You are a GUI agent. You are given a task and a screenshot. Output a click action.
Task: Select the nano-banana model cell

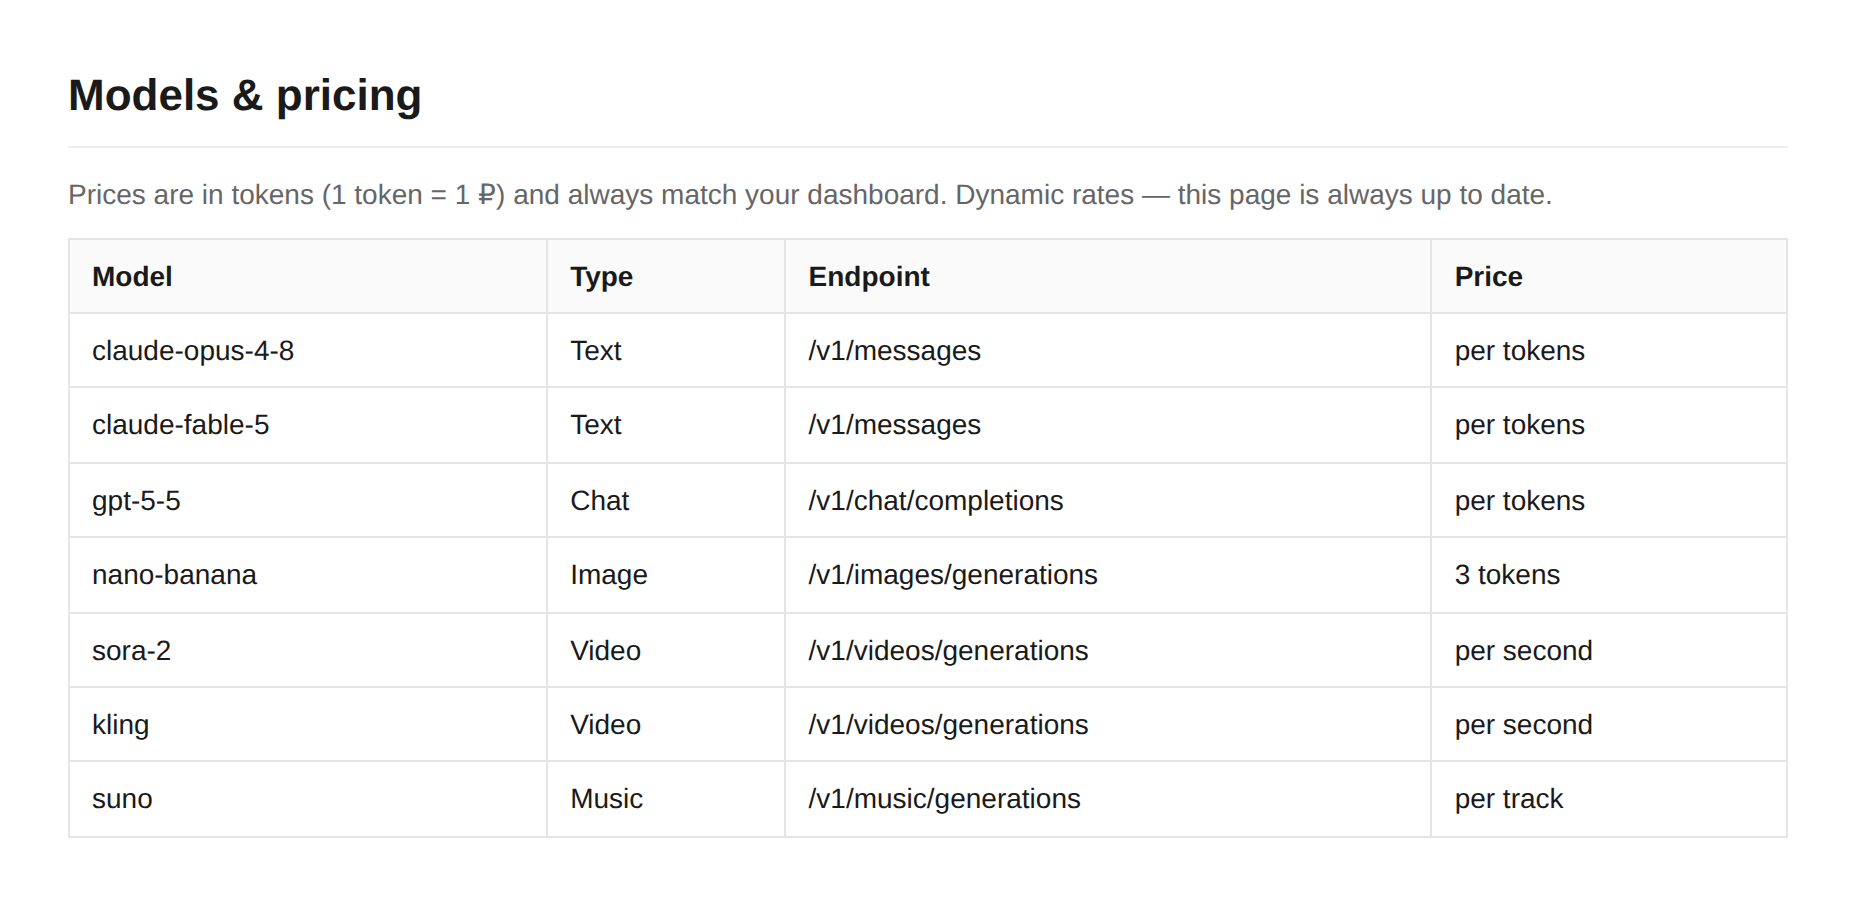coord(308,575)
